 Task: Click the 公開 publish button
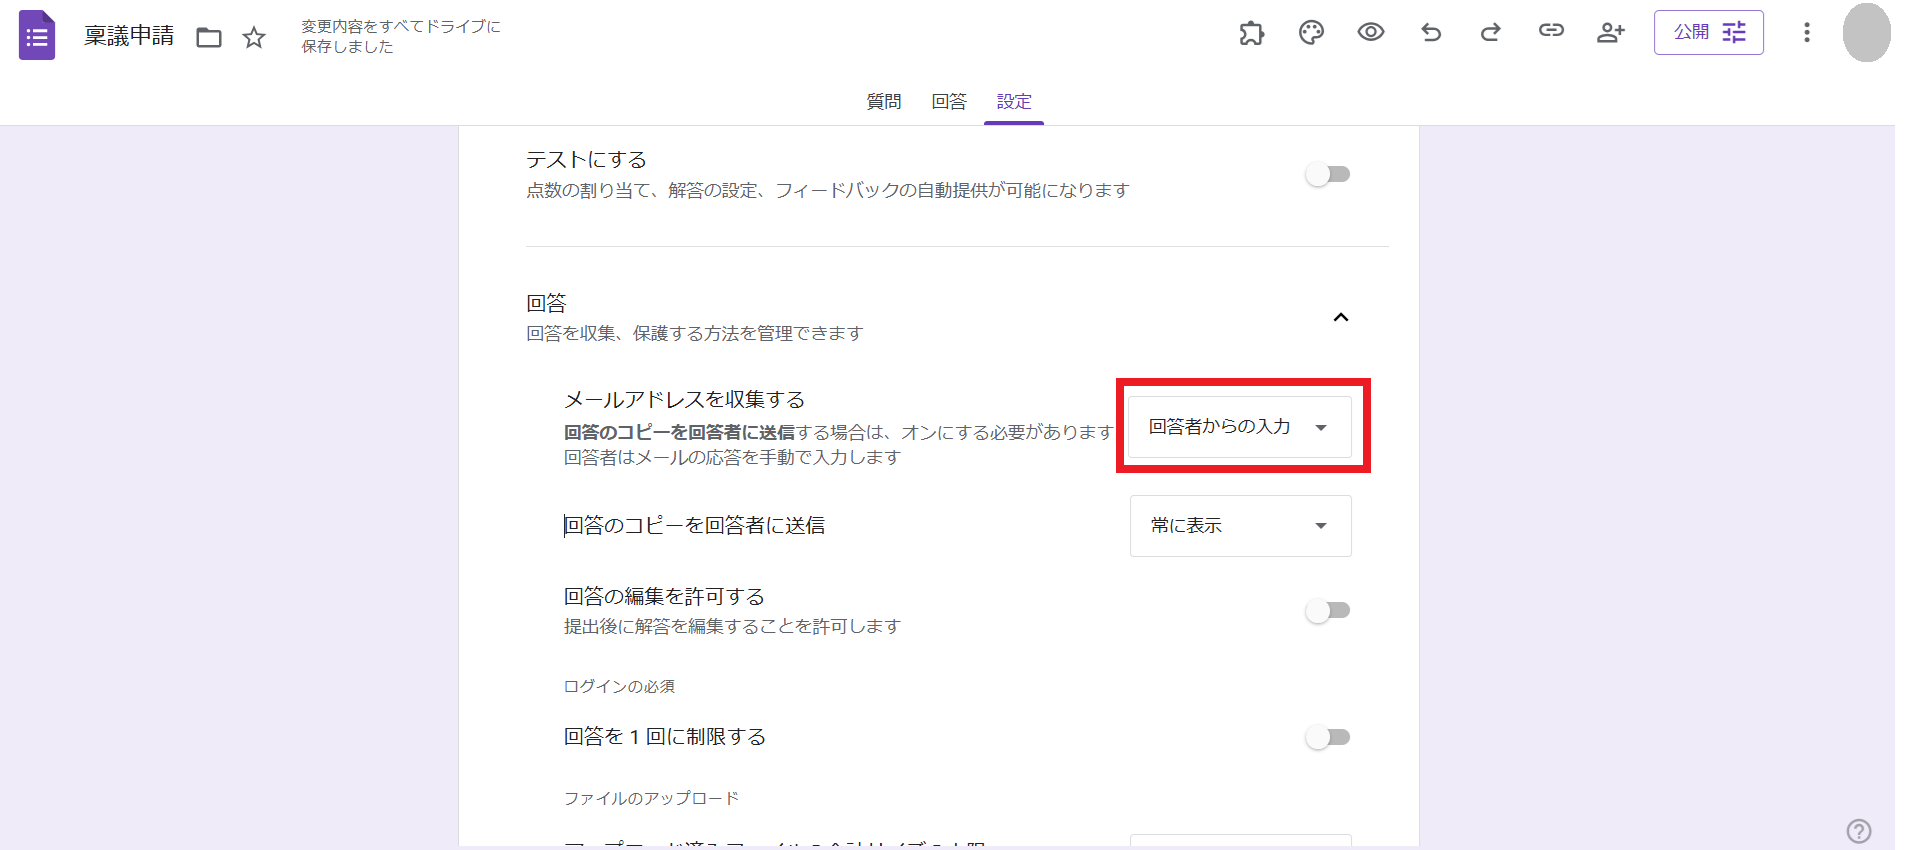pyautogui.click(x=1708, y=32)
